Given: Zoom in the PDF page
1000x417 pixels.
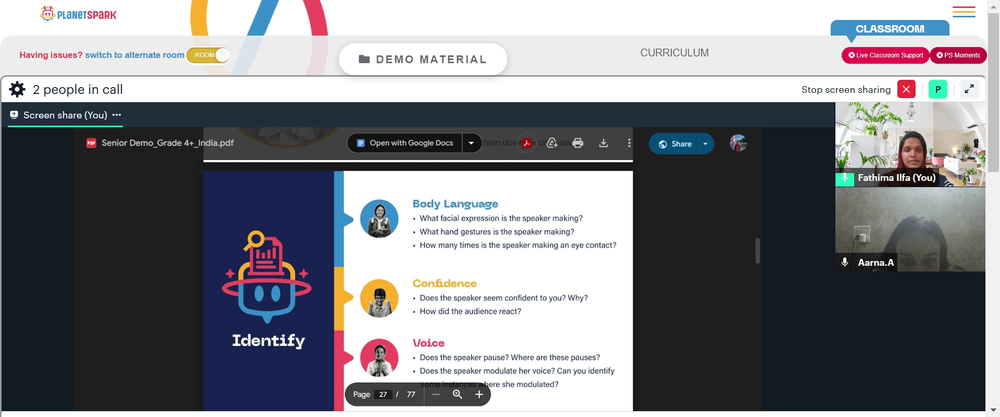Looking at the screenshot, I should tap(479, 394).
